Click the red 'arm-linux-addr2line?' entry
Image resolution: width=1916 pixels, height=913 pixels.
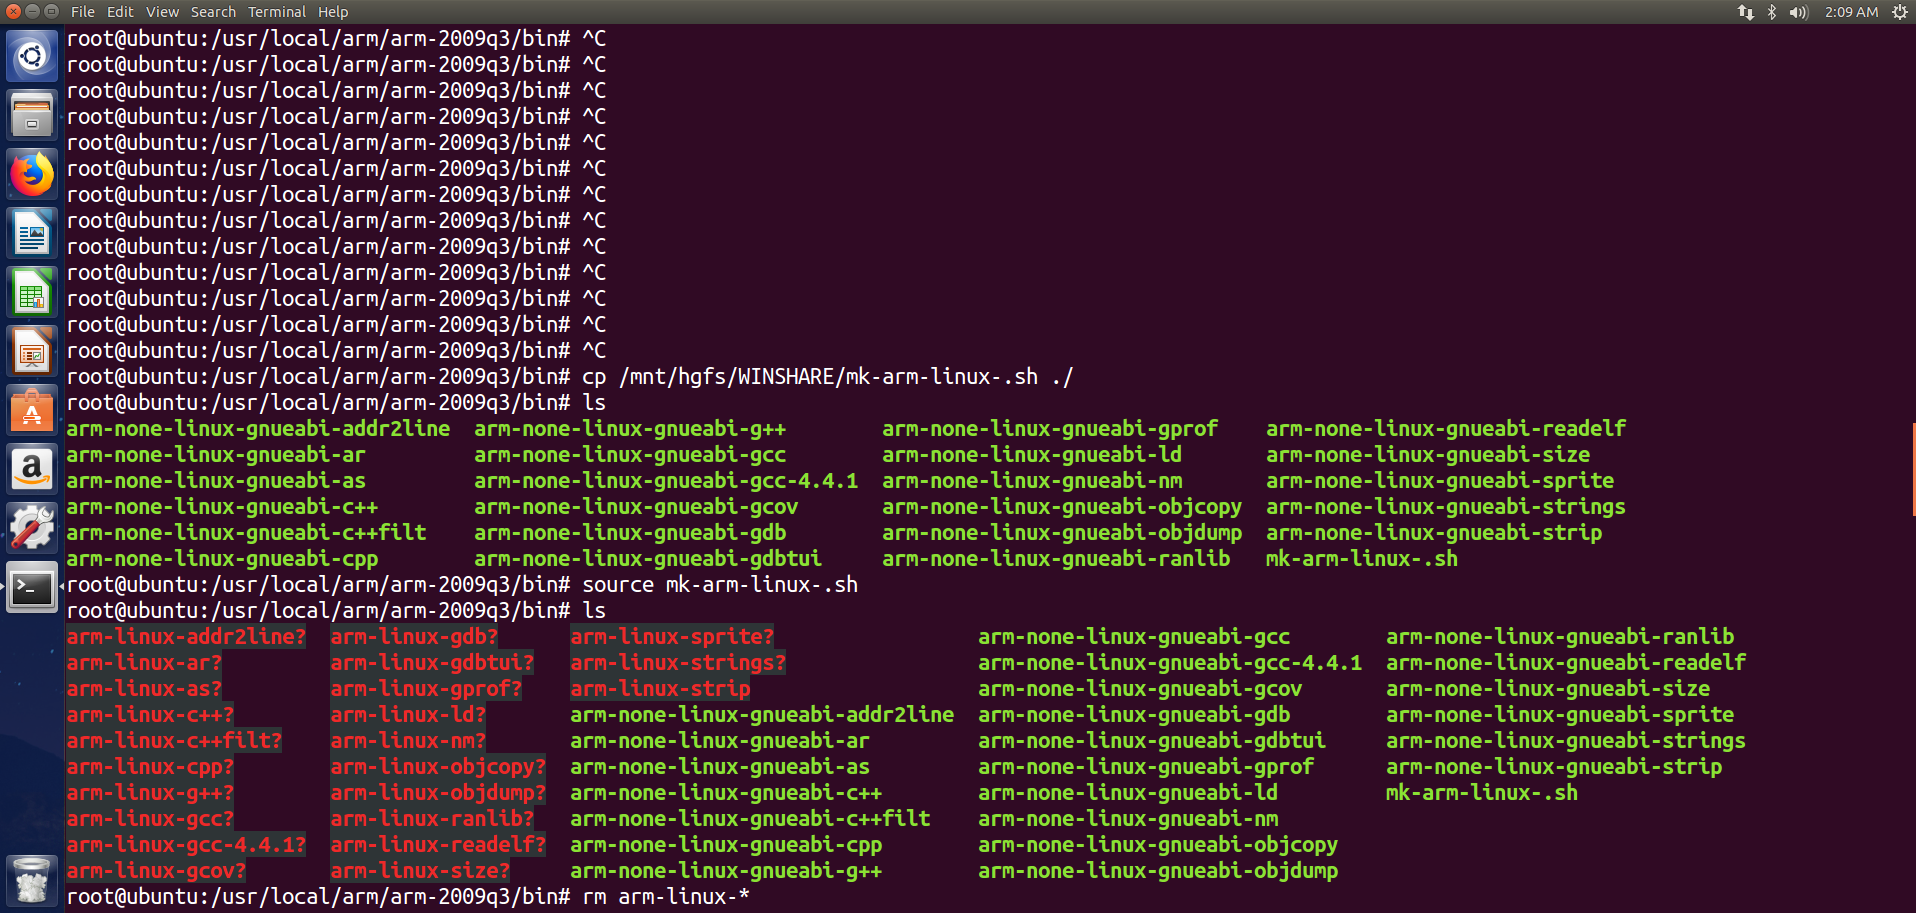(186, 637)
